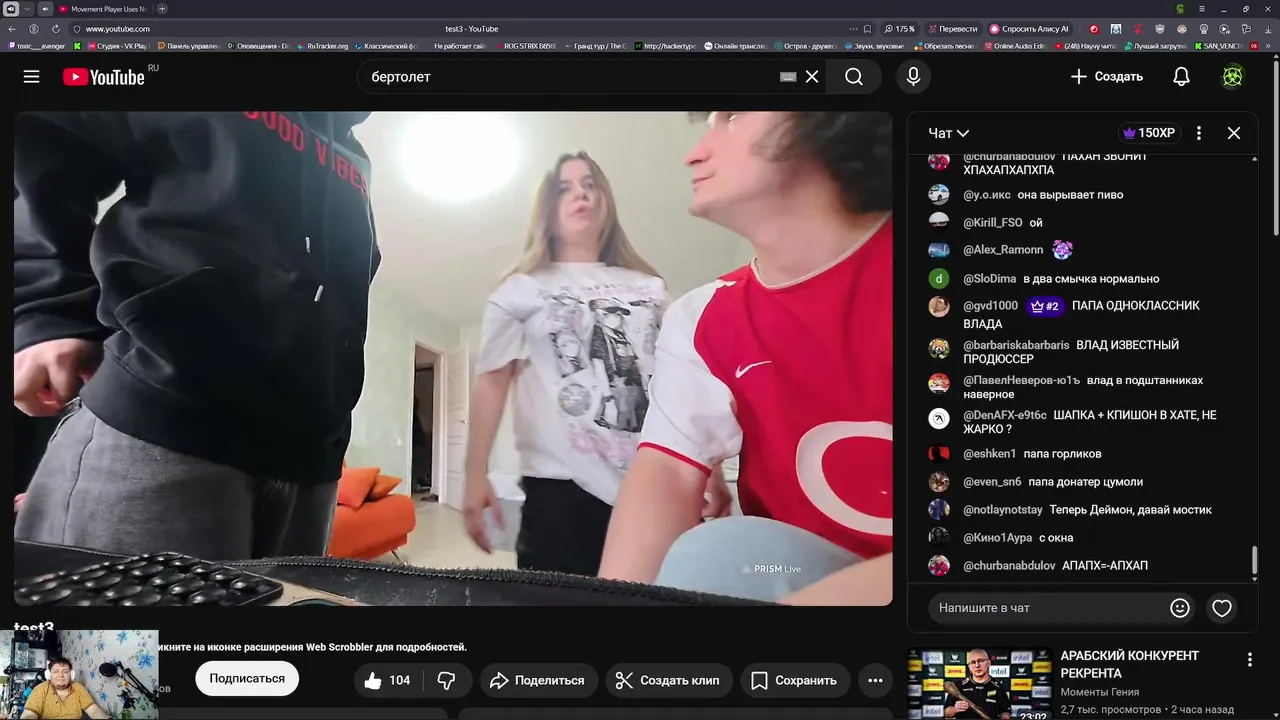Open YouTube notifications bell
The image size is (1280, 720).
click(x=1181, y=77)
